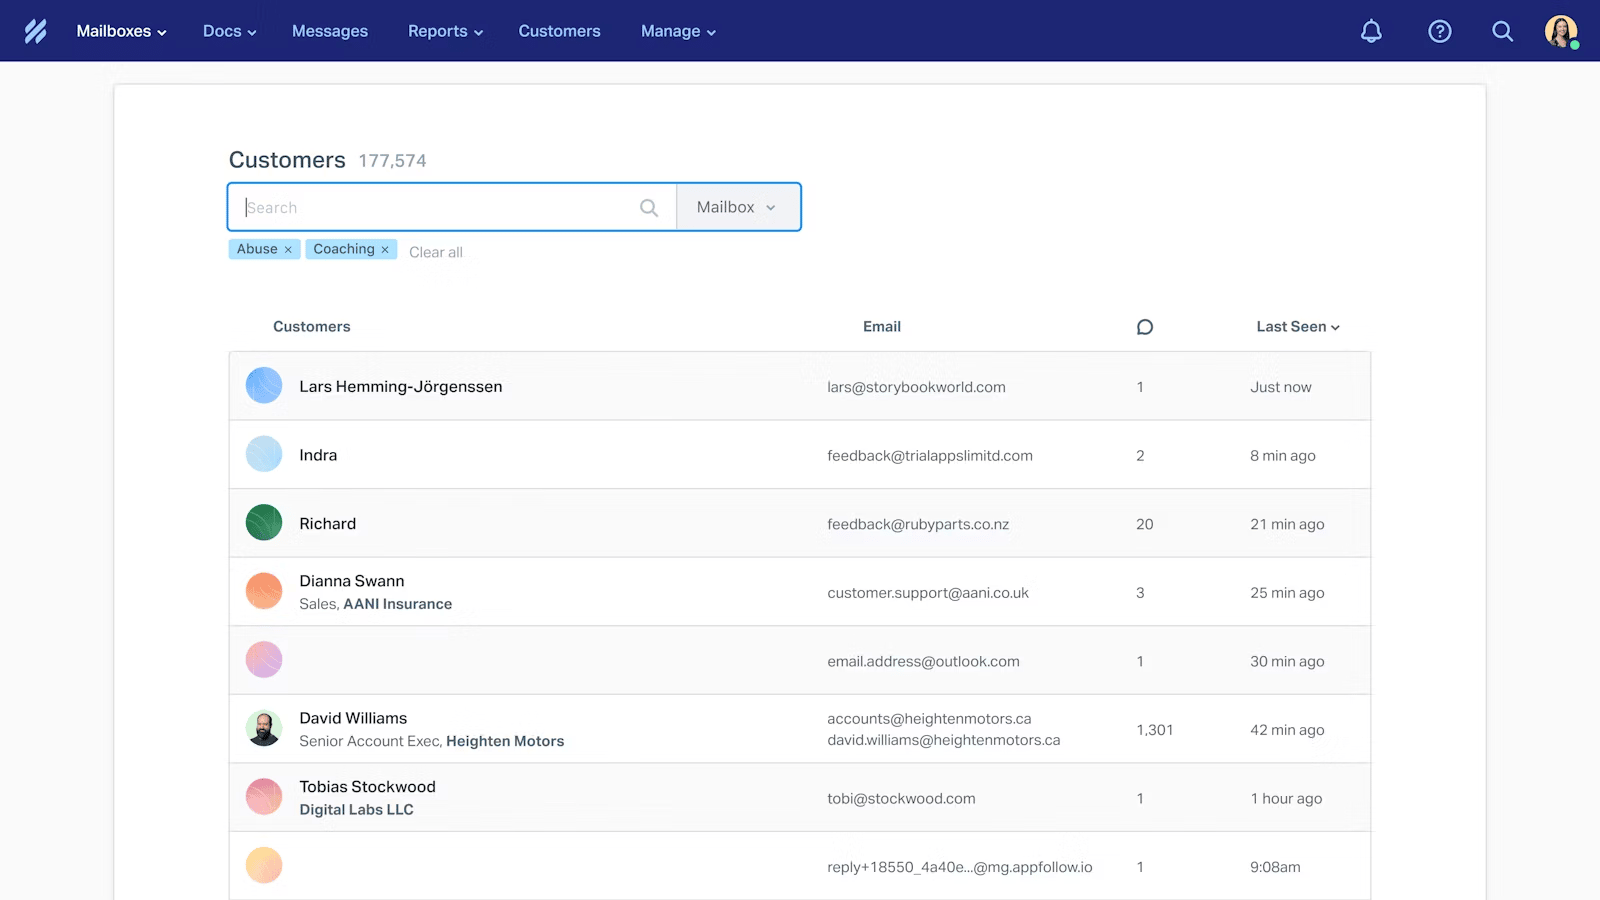1600x900 pixels.
Task: Click the conversations bubble column icon
Action: (1145, 327)
